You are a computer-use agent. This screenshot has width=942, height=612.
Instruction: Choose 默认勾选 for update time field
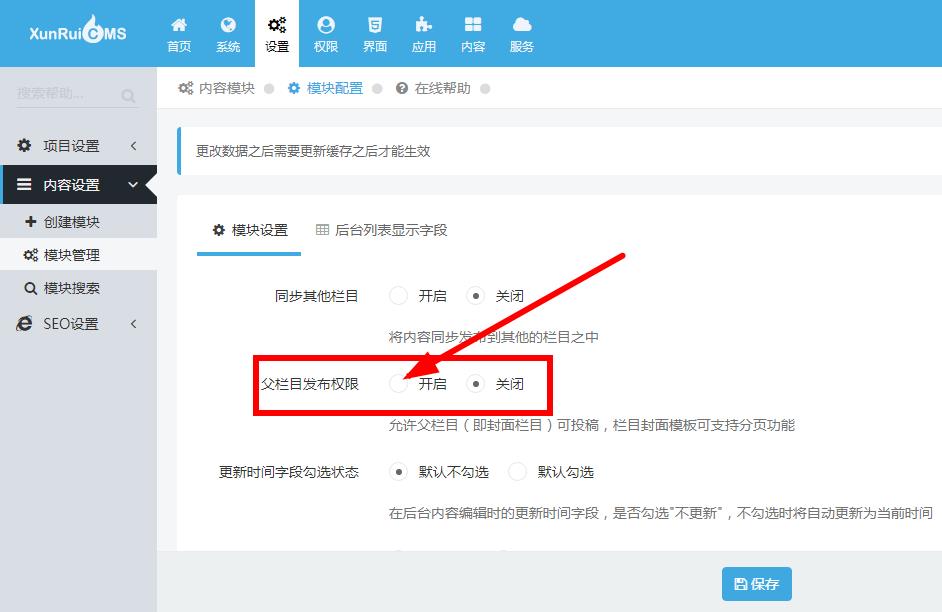coord(518,471)
